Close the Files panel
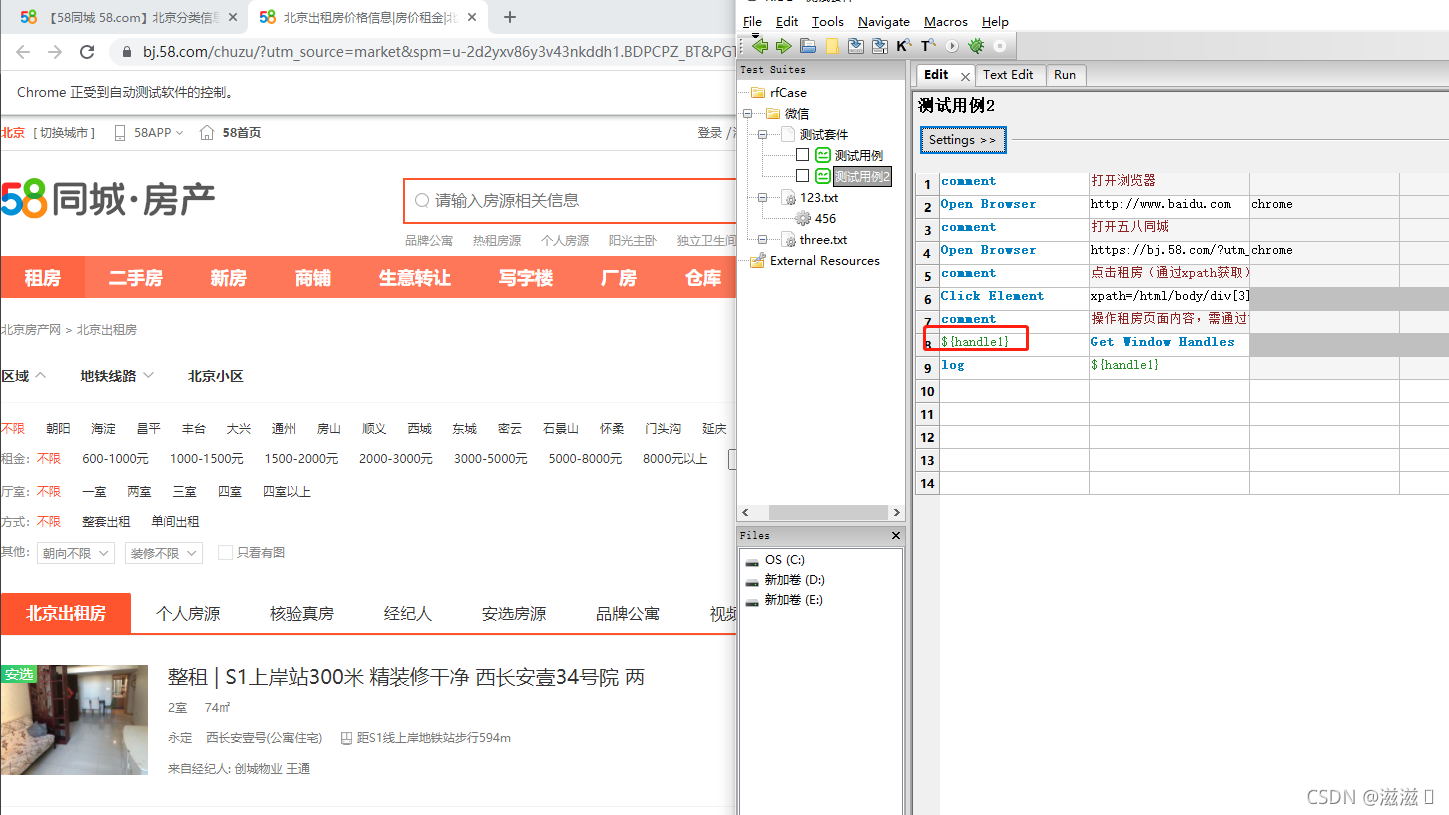This screenshot has width=1449, height=815. 896,536
